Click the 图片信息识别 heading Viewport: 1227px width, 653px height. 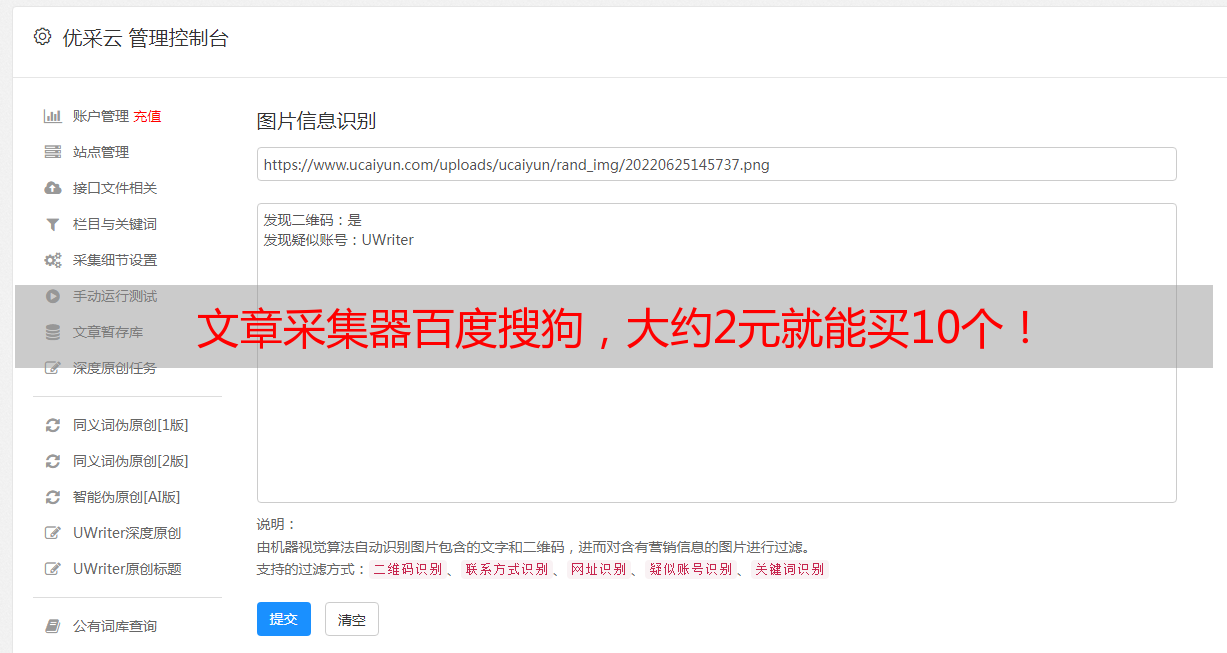click(316, 121)
